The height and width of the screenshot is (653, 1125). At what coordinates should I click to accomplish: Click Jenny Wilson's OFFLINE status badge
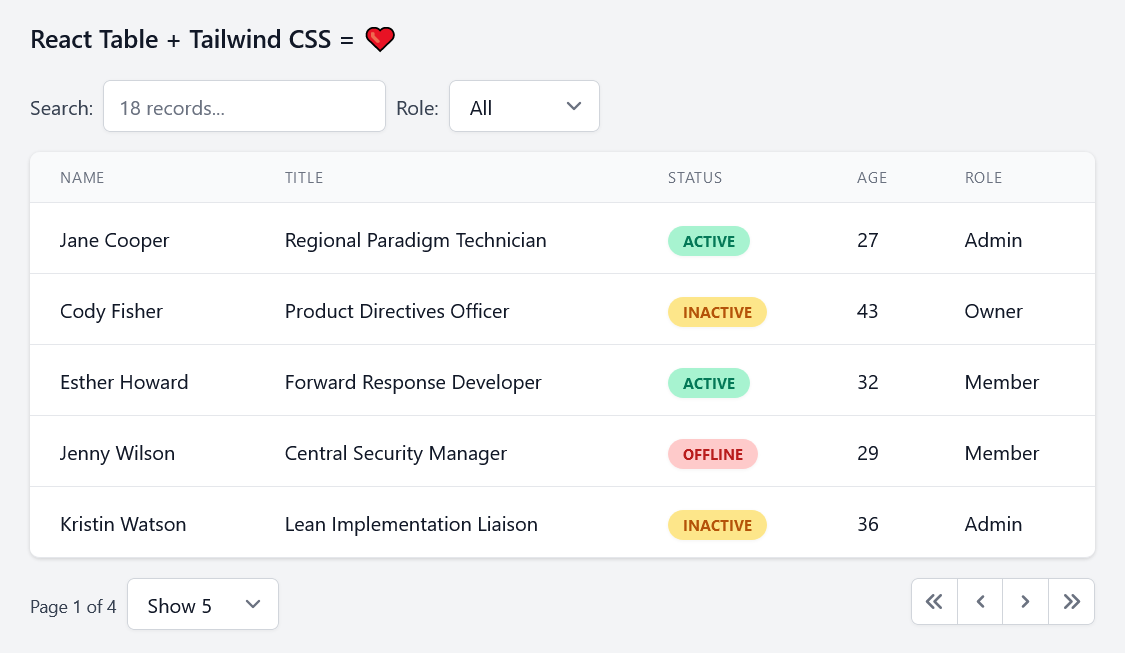click(x=712, y=454)
